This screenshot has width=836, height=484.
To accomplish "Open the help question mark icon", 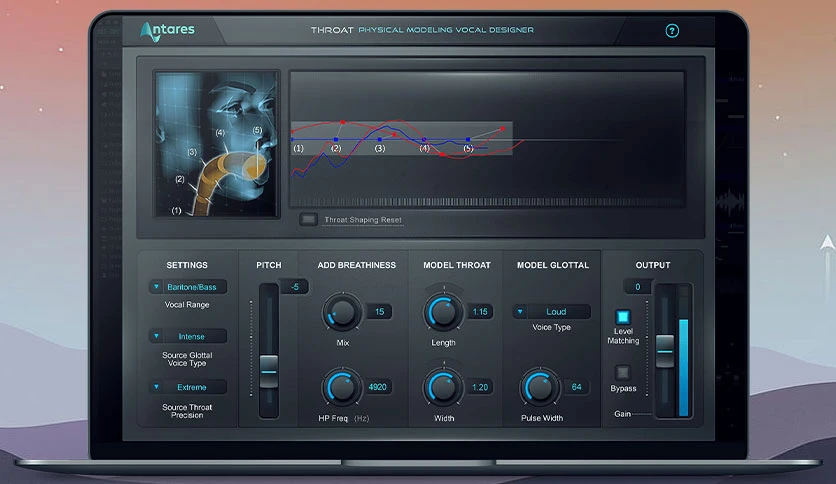I will (x=672, y=31).
